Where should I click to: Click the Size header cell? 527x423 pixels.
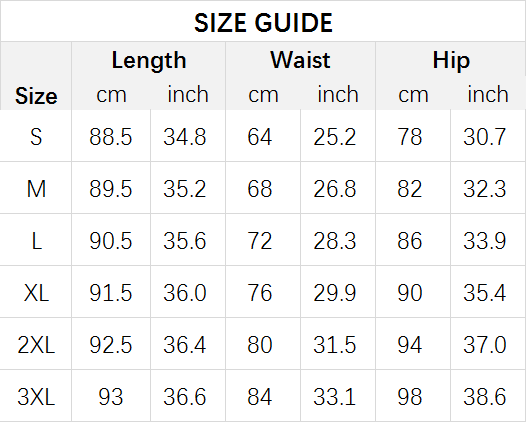pyautogui.click(x=36, y=96)
